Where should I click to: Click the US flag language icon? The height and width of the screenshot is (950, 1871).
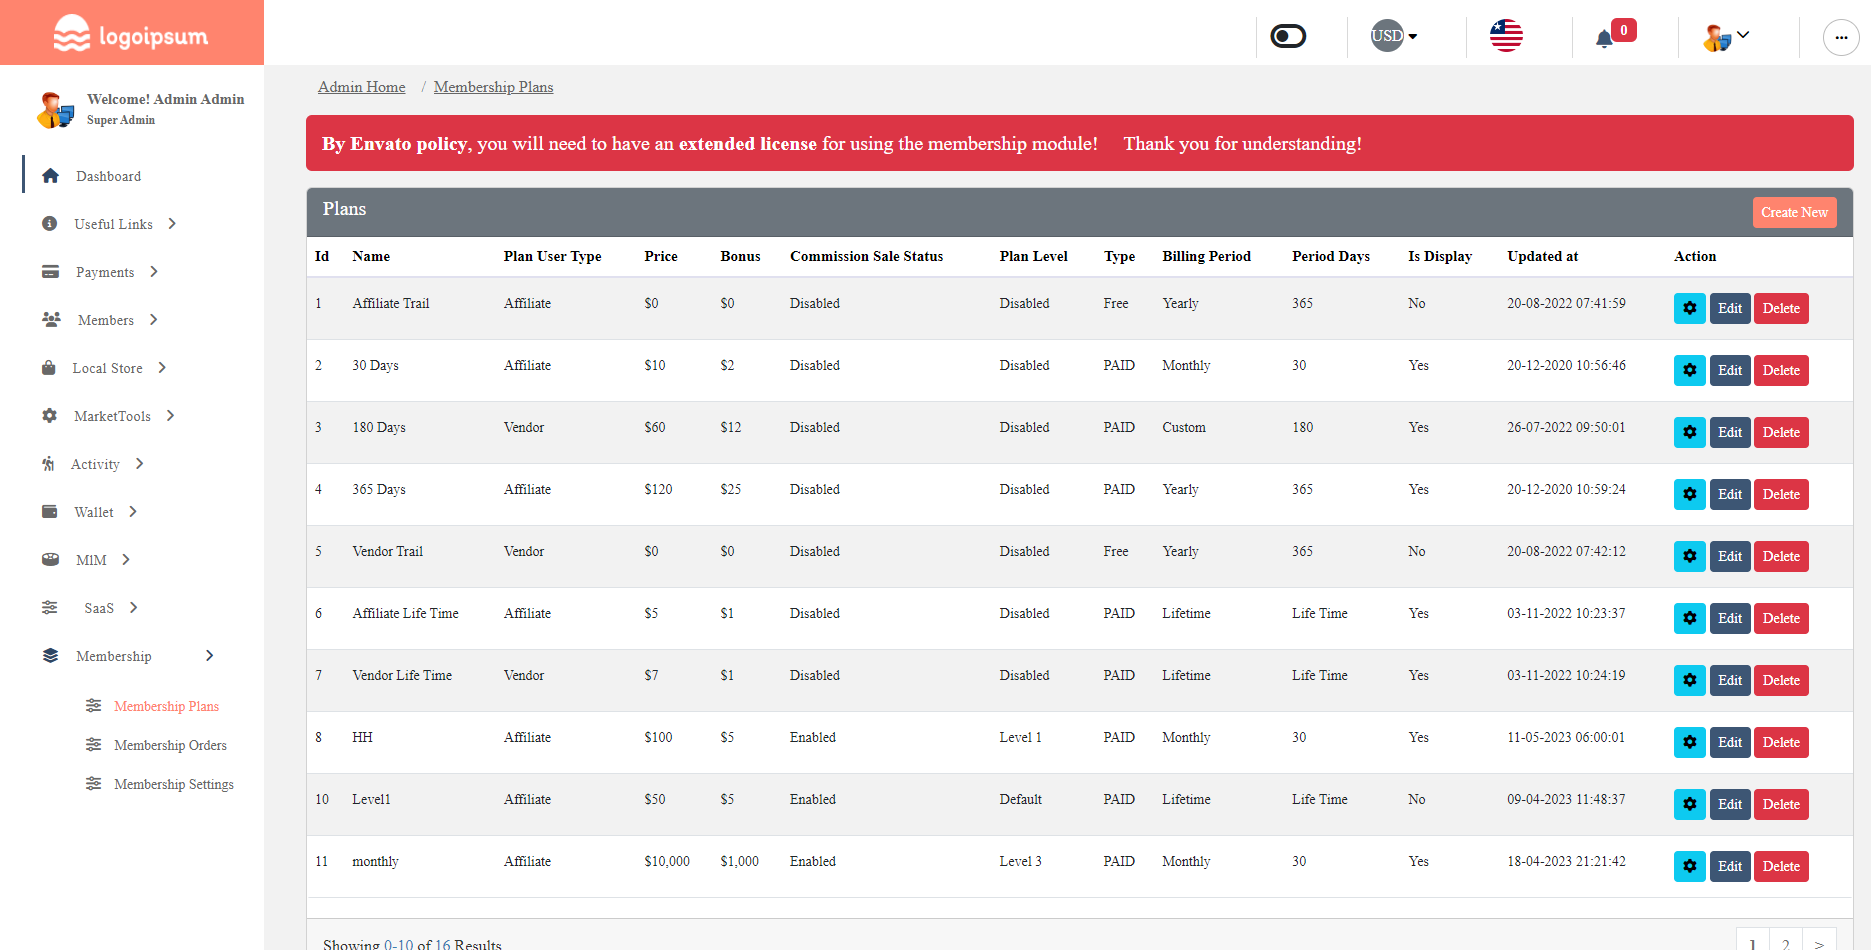(x=1506, y=36)
